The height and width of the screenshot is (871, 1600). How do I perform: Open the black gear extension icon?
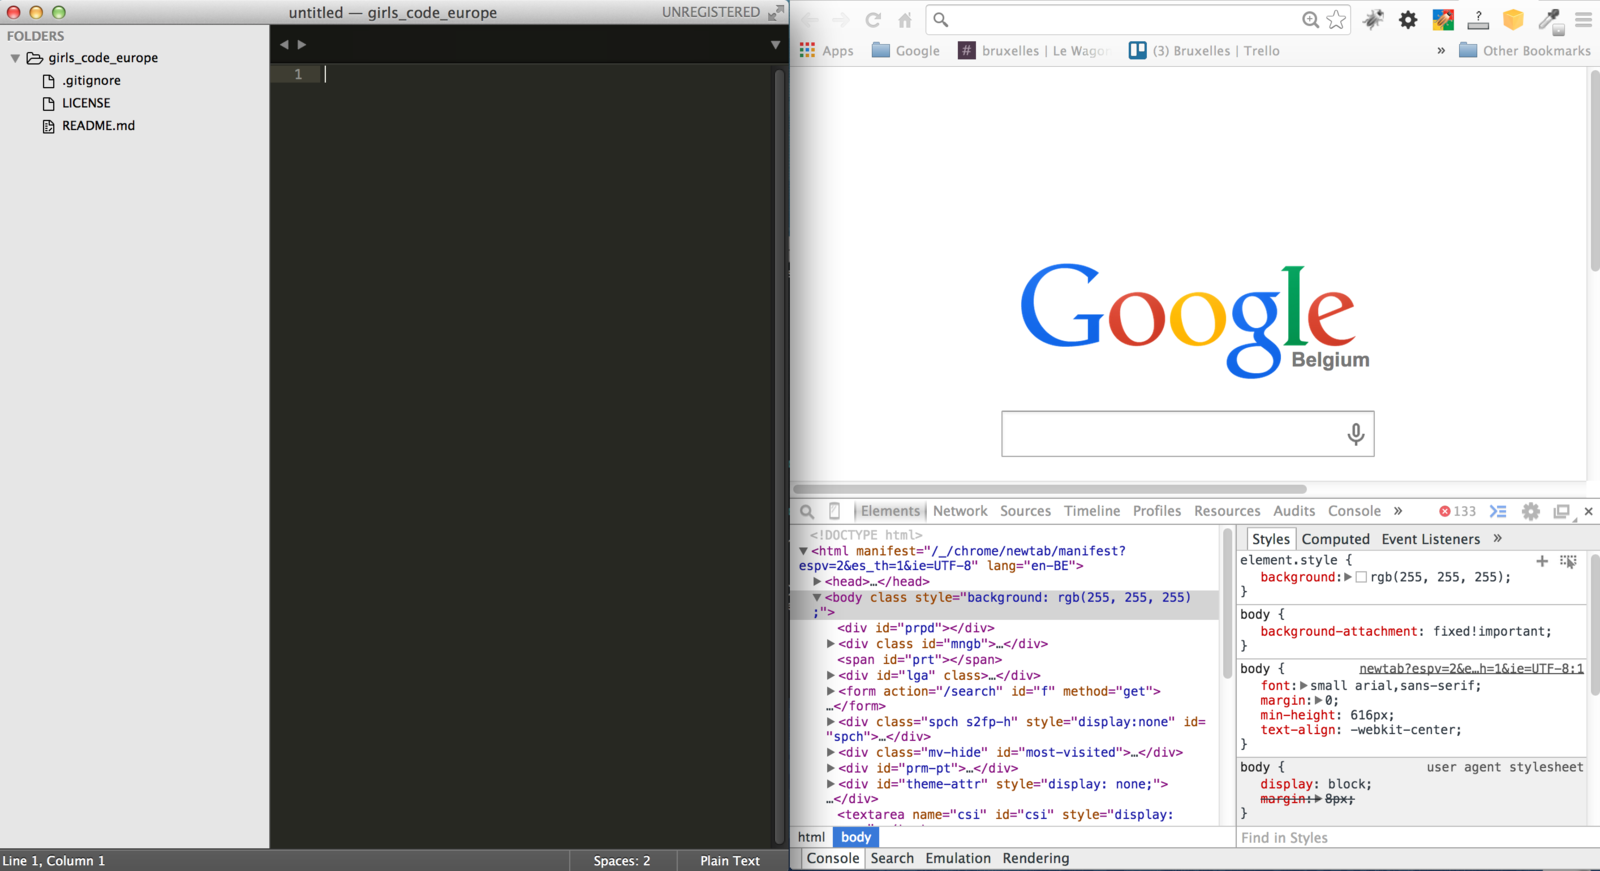(x=1408, y=19)
